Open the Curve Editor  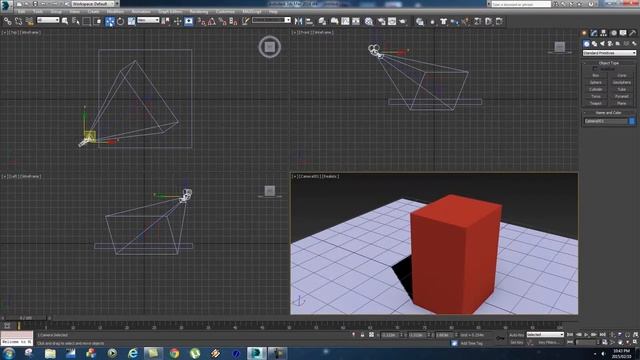click(x=345, y=21)
